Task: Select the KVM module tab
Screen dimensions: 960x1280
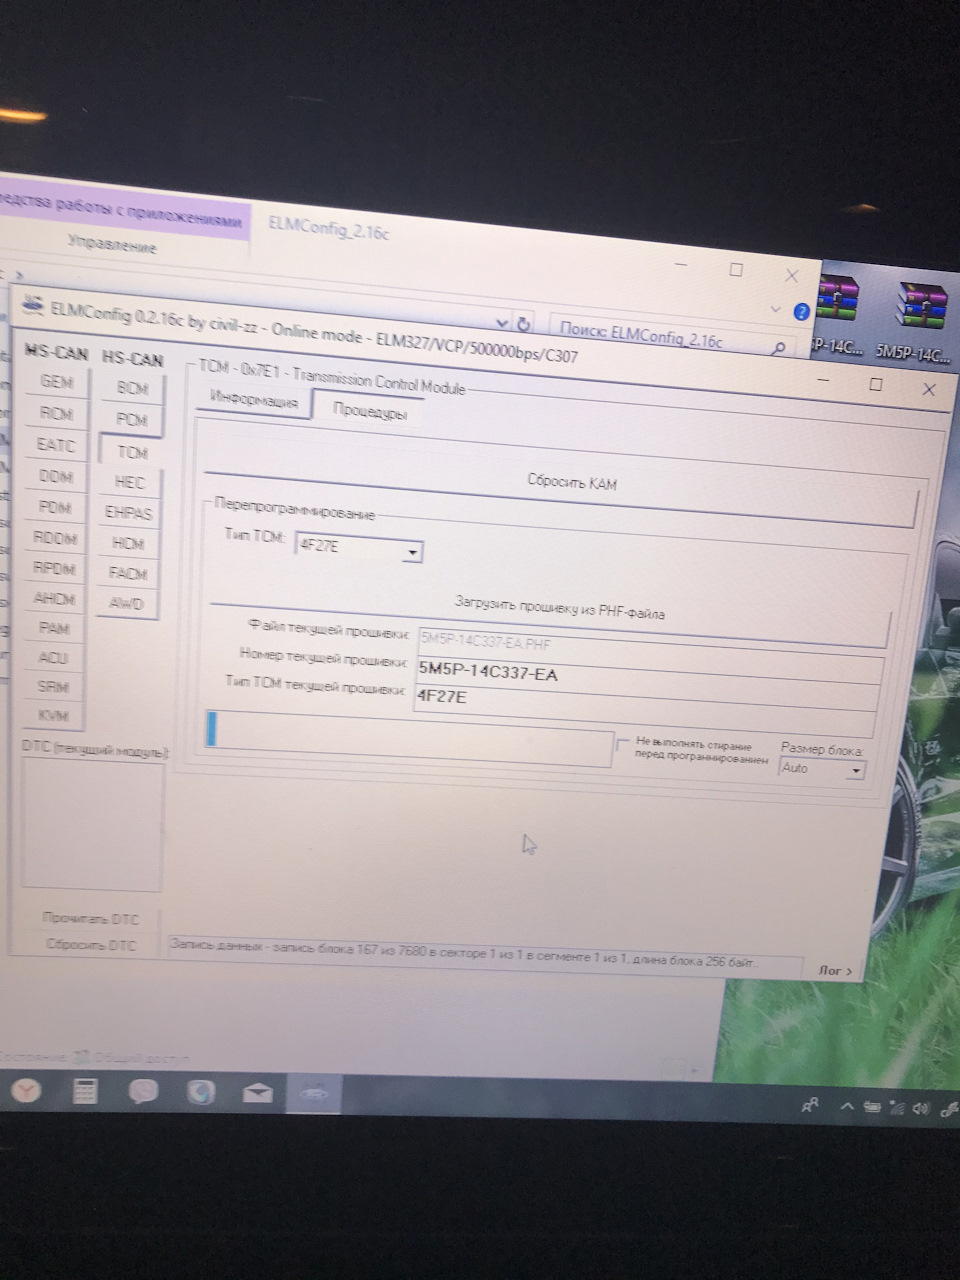Action: (55, 715)
